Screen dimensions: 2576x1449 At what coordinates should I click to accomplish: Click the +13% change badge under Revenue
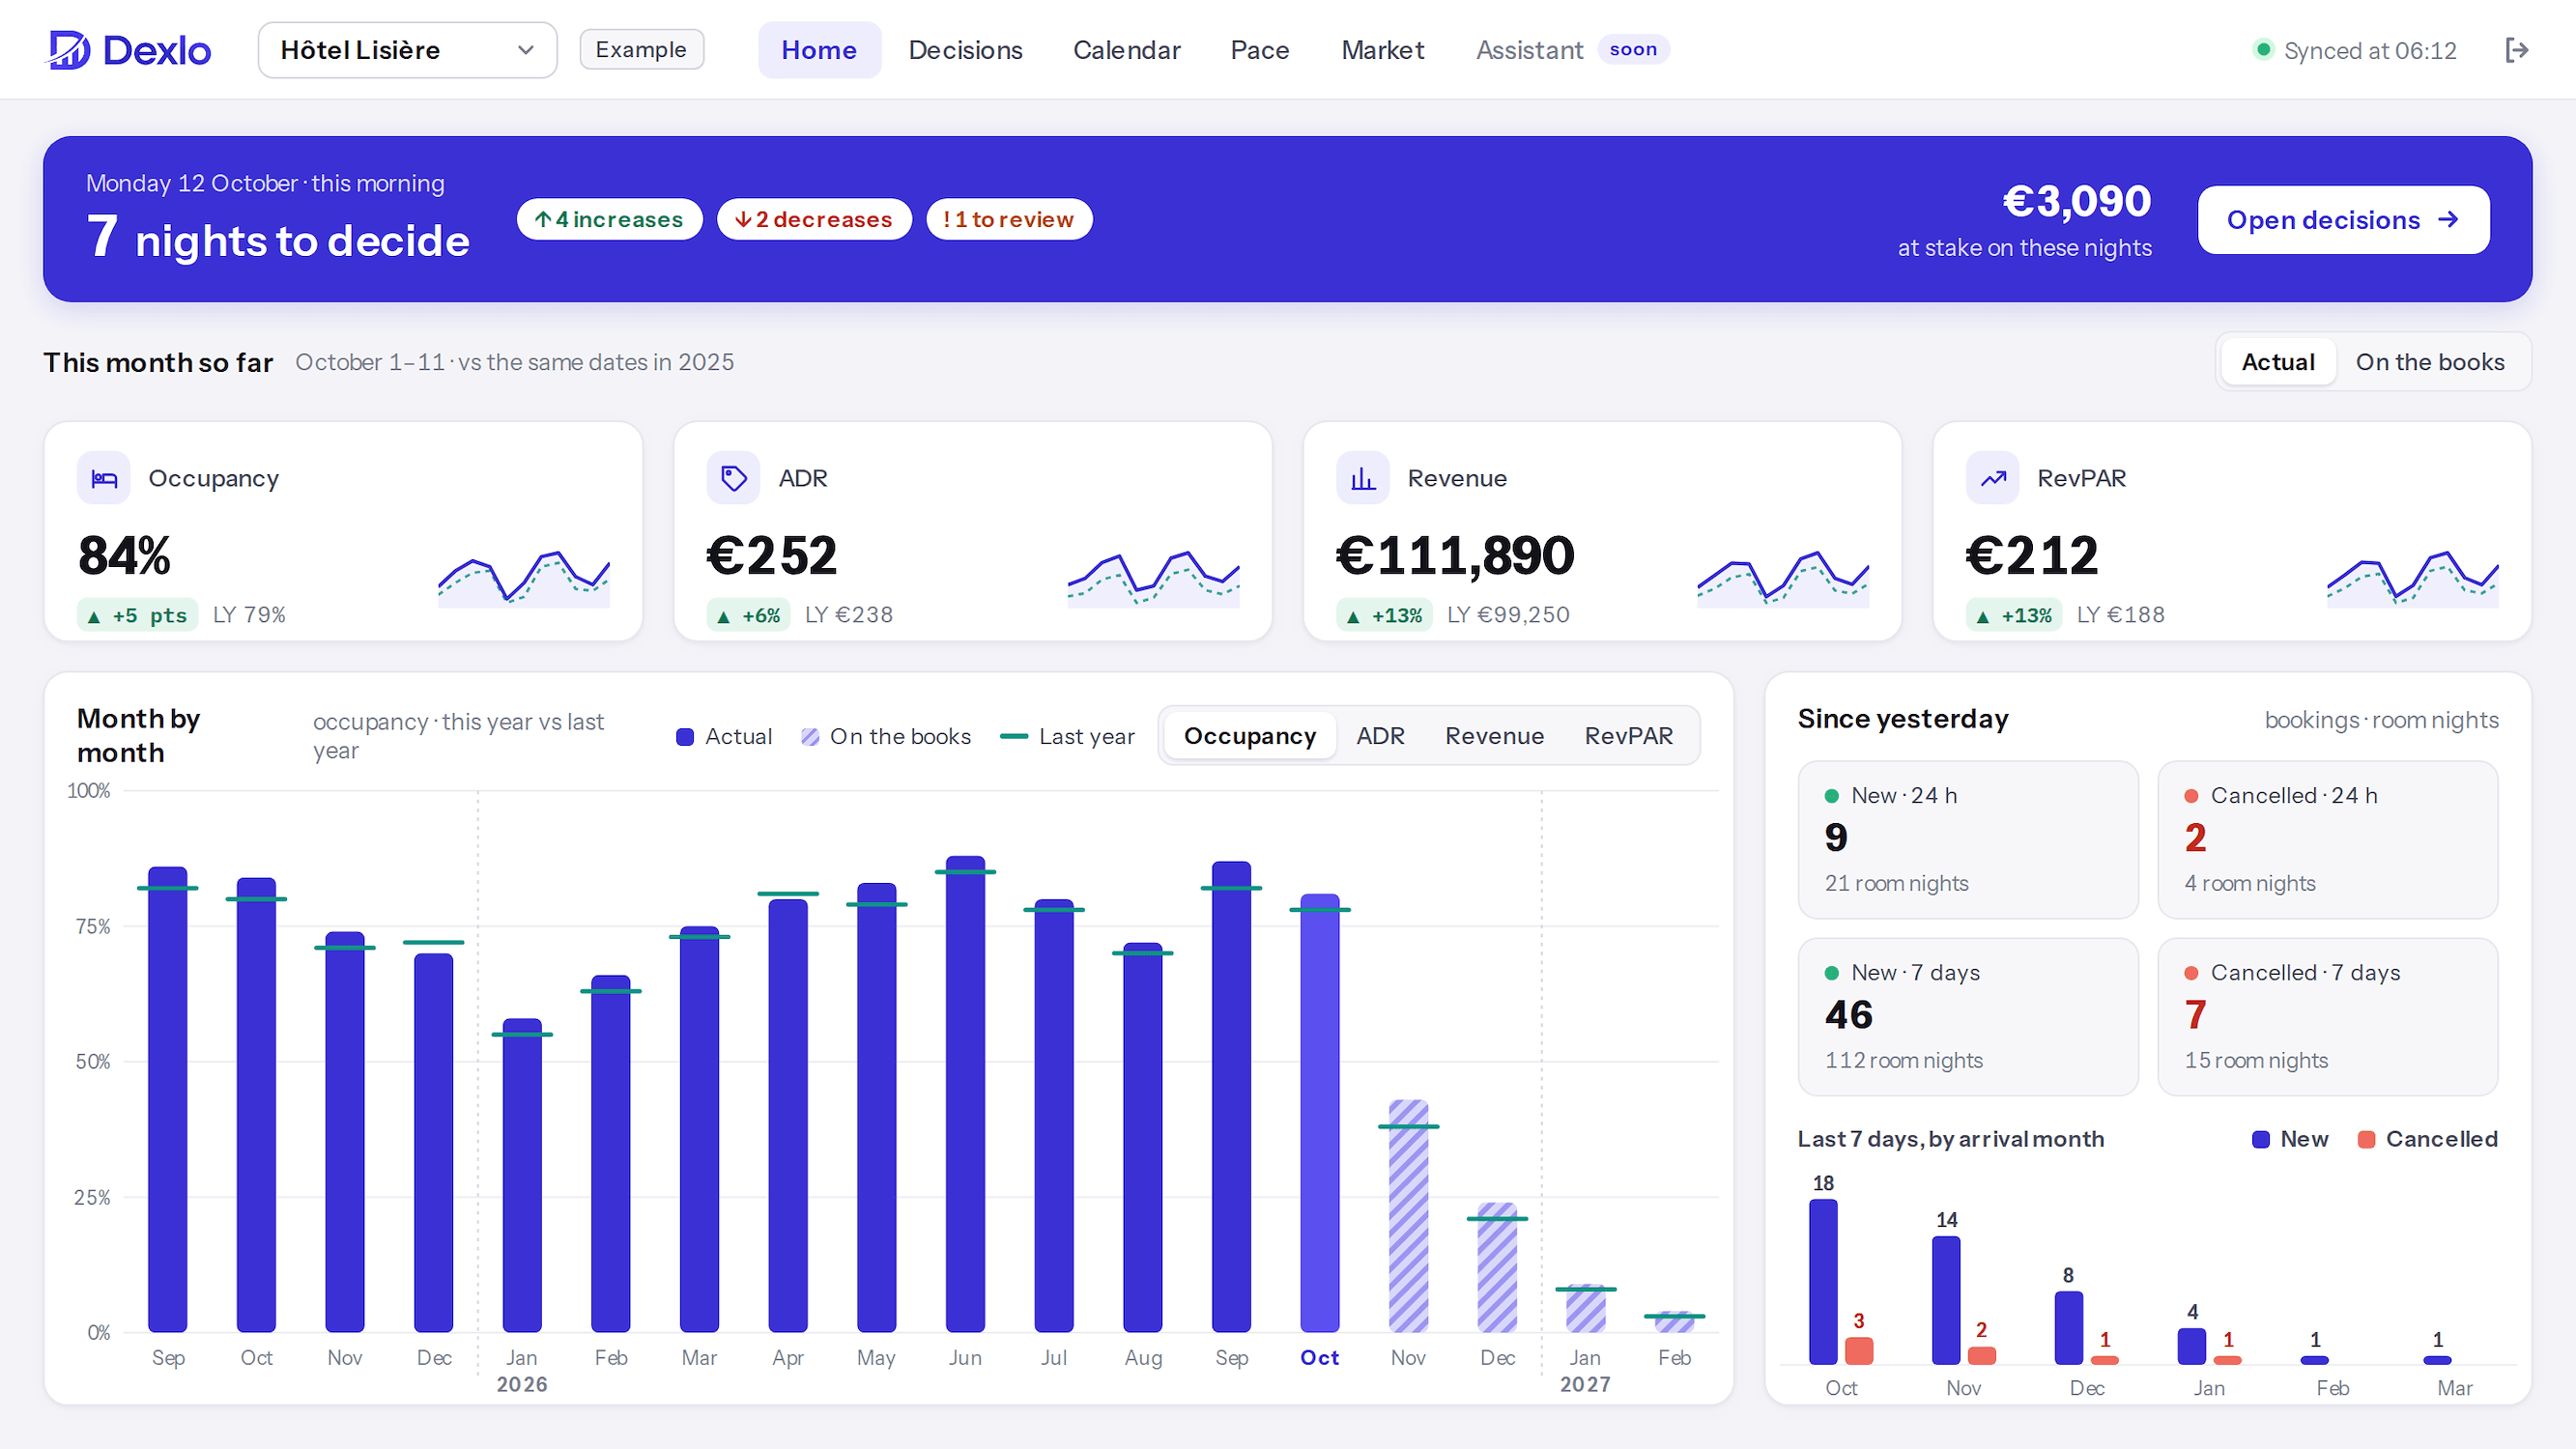1384,616
